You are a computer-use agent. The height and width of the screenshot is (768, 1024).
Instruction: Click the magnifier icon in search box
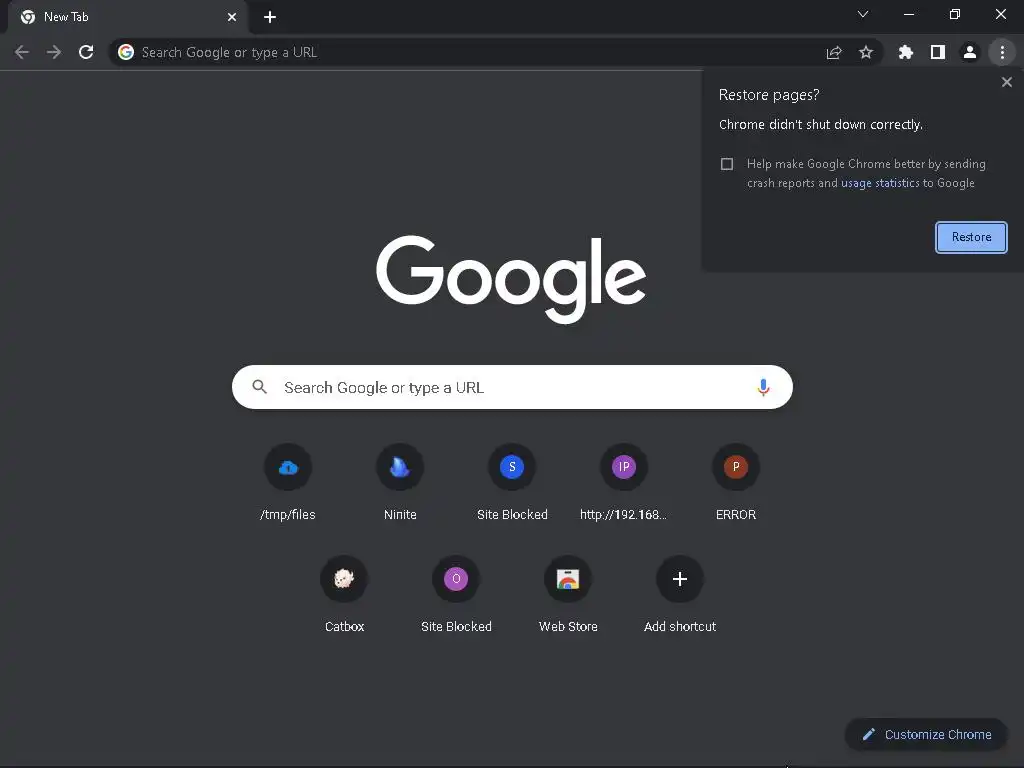(259, 387)
